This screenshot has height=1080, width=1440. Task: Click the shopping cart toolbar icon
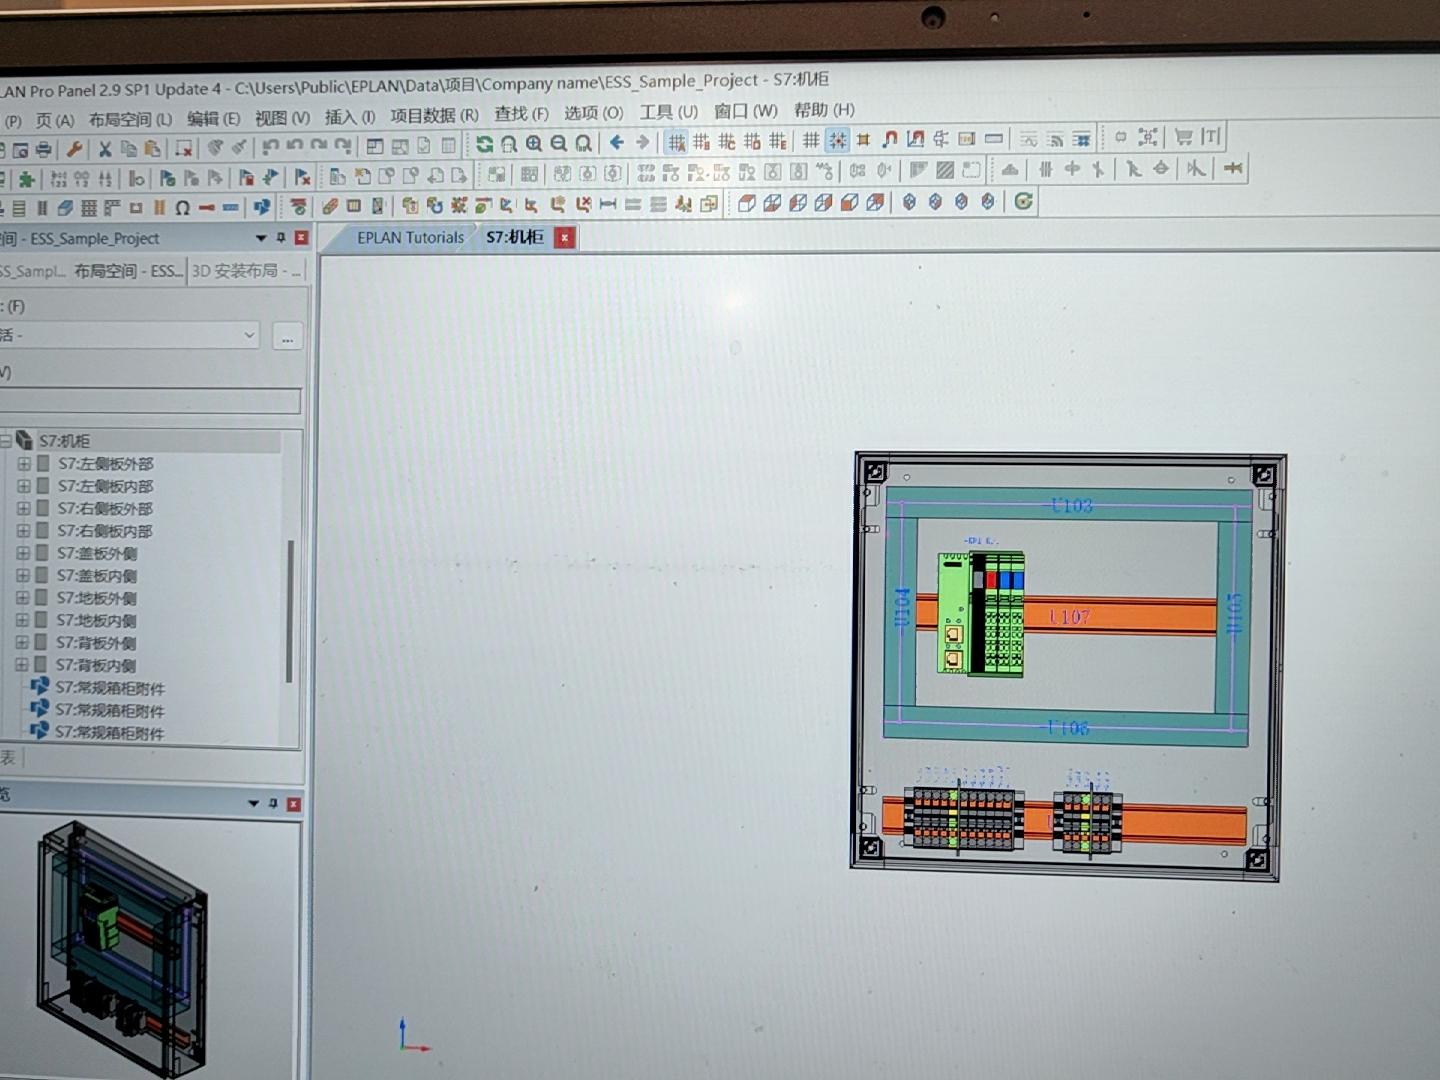click(1184, 137)
